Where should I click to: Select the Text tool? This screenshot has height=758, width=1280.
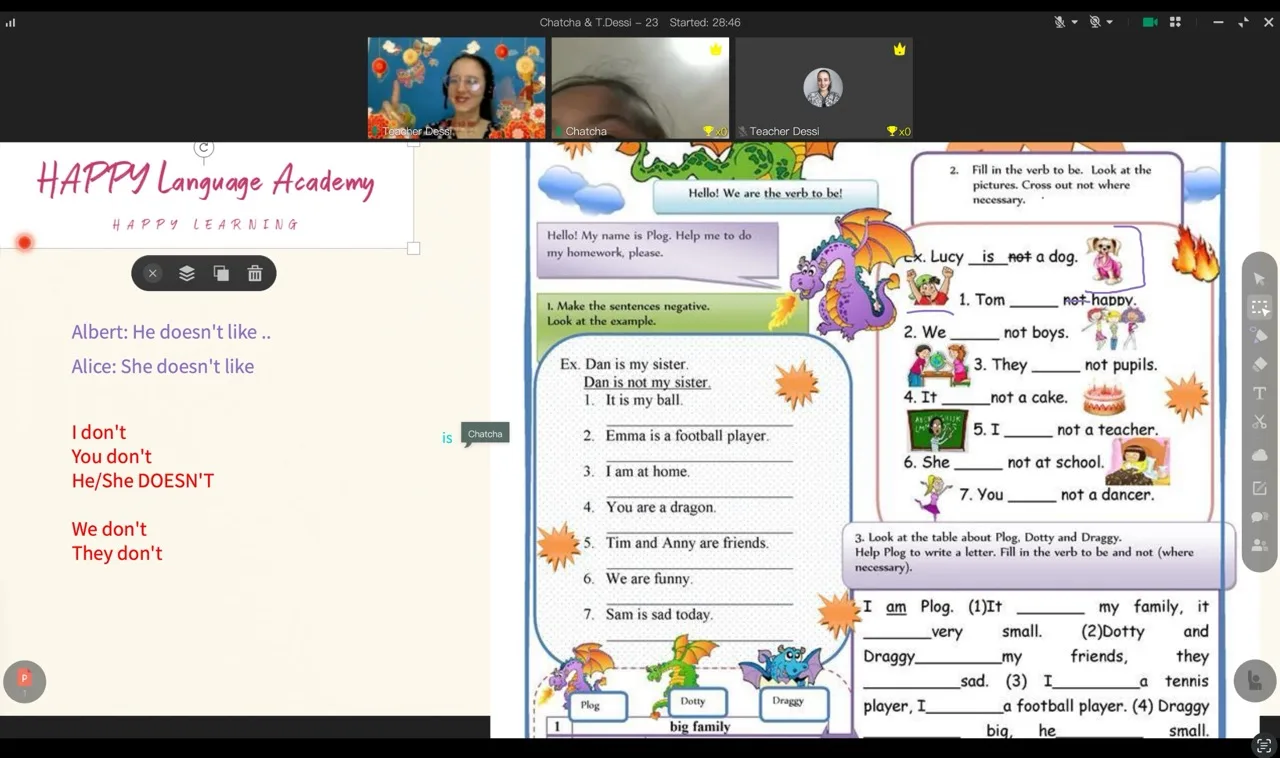coord(1259,394)
